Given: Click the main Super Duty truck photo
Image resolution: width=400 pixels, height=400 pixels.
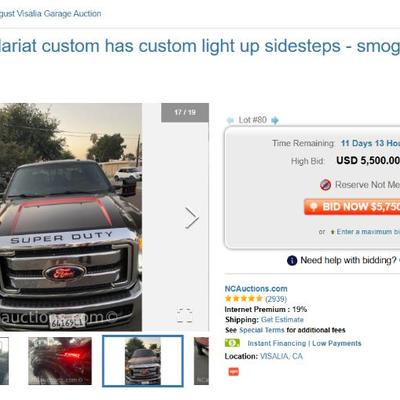Looking at the screenshot, I should tap(71, 217).
